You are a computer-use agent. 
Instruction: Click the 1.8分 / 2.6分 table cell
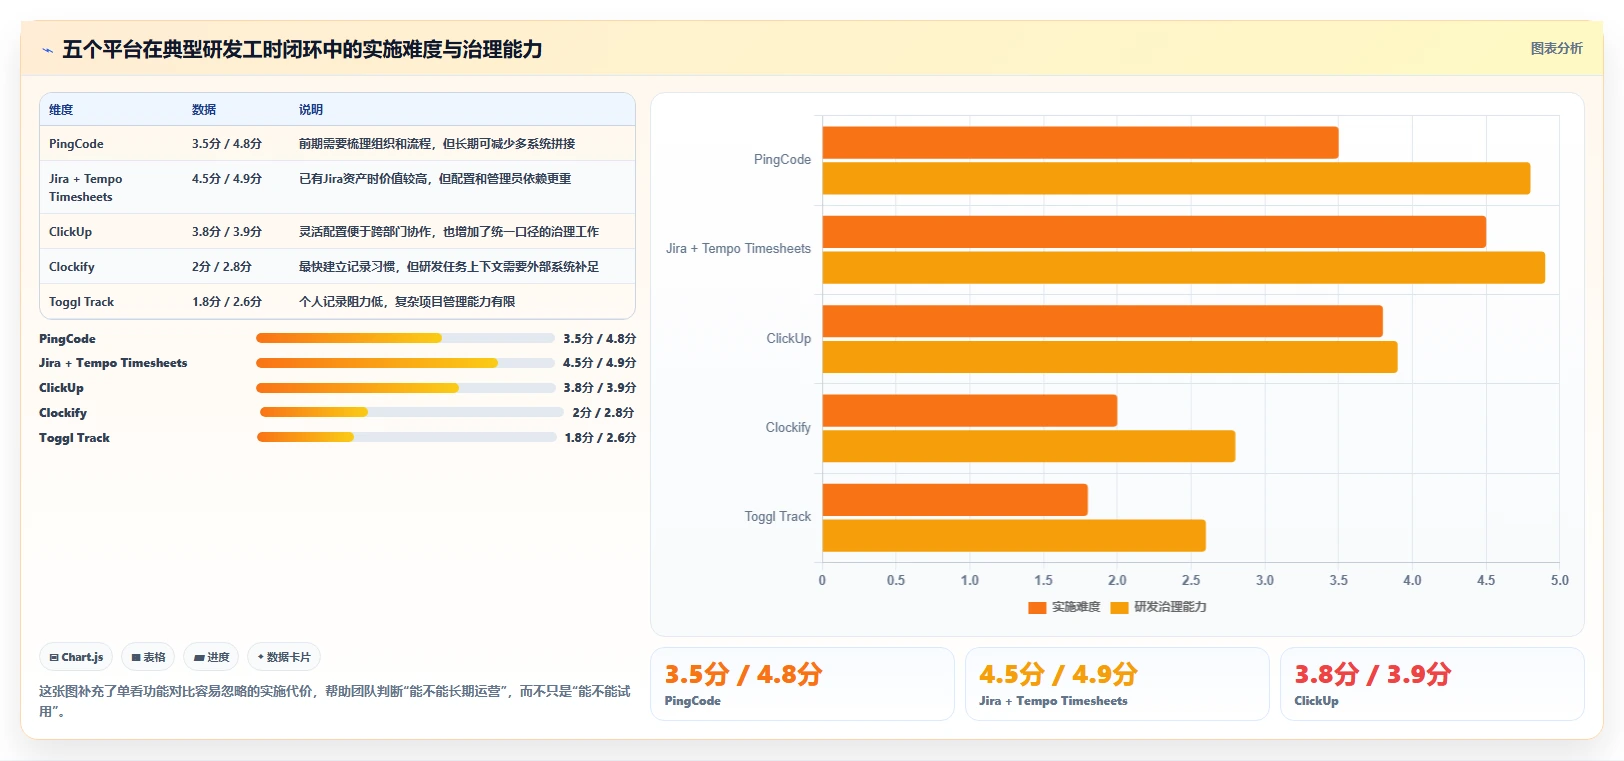pyautogui.click(x=227, y=302)
